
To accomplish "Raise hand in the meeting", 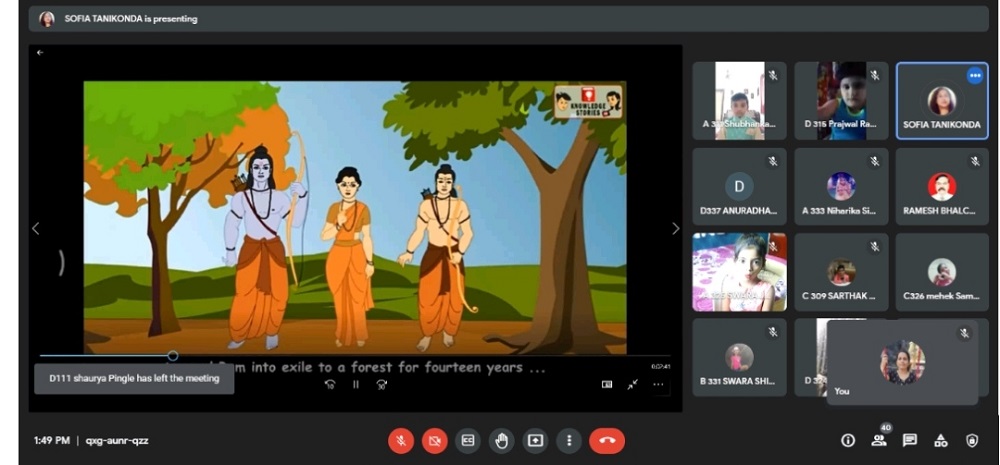I will [x=501, y=440].
